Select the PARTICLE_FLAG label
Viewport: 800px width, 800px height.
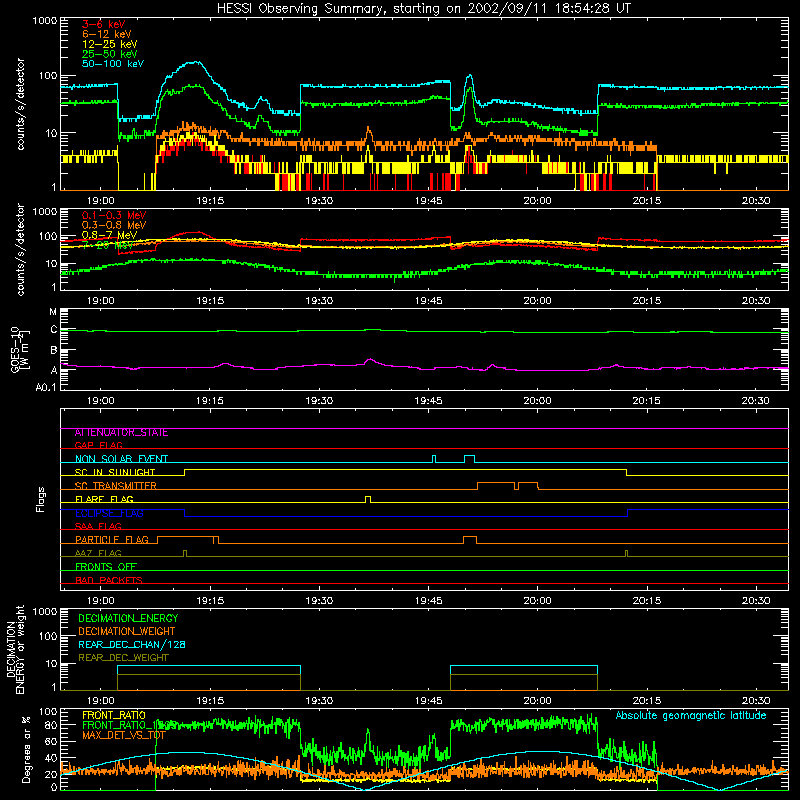coord(112,540)
